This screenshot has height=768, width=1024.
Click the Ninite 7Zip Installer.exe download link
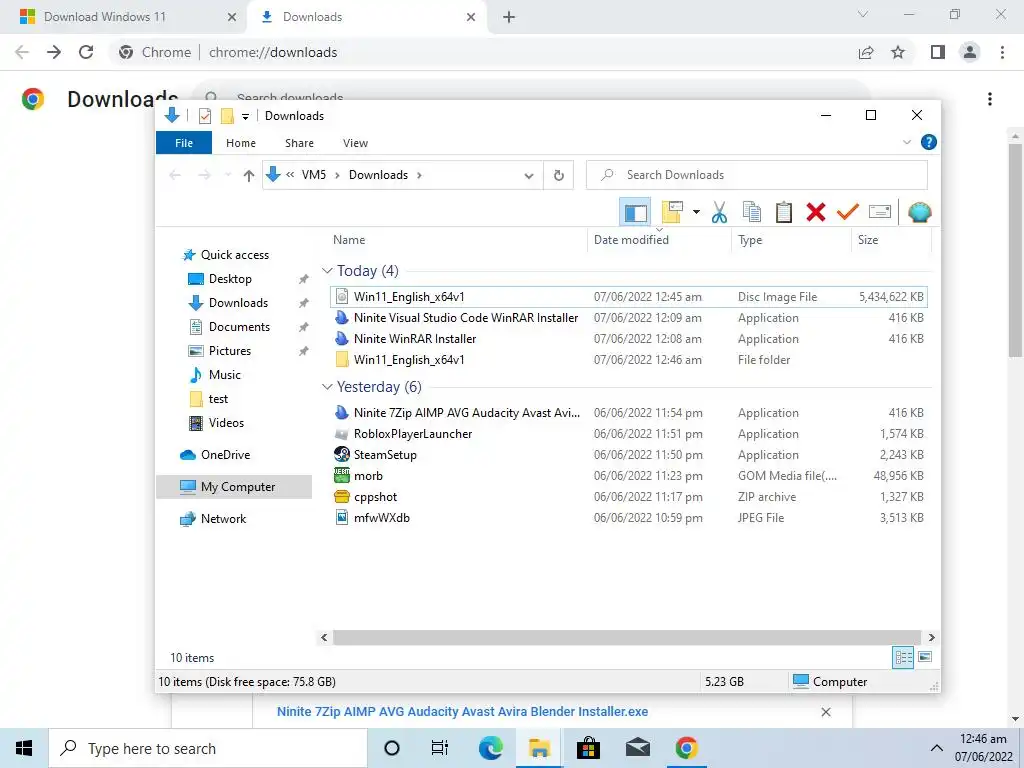tap(462, 712)
